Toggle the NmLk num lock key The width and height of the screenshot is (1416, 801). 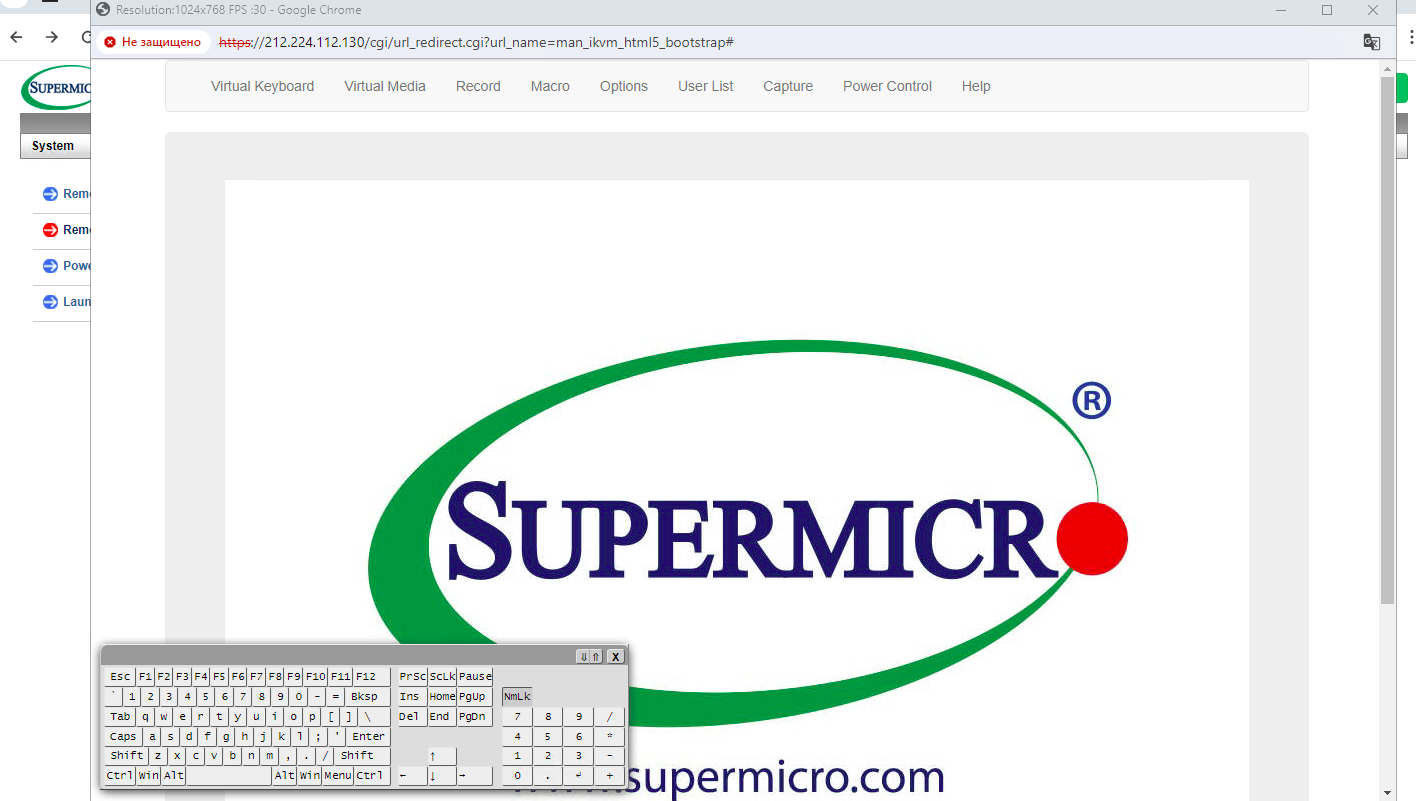tap(517, 696)
